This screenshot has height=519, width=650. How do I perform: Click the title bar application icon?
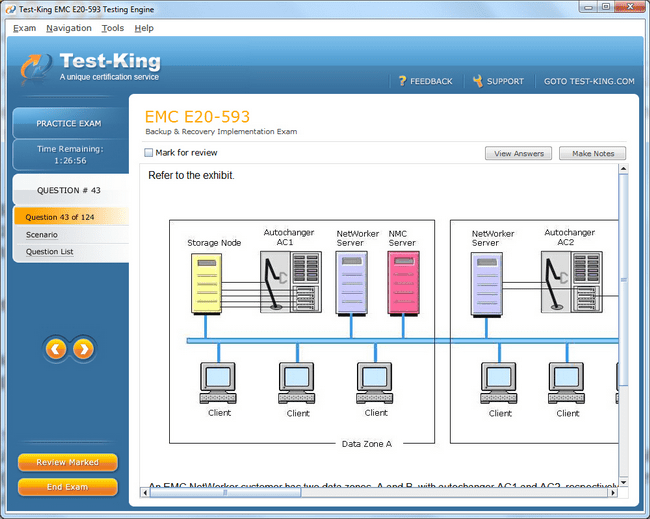click(x=10, y=9)
